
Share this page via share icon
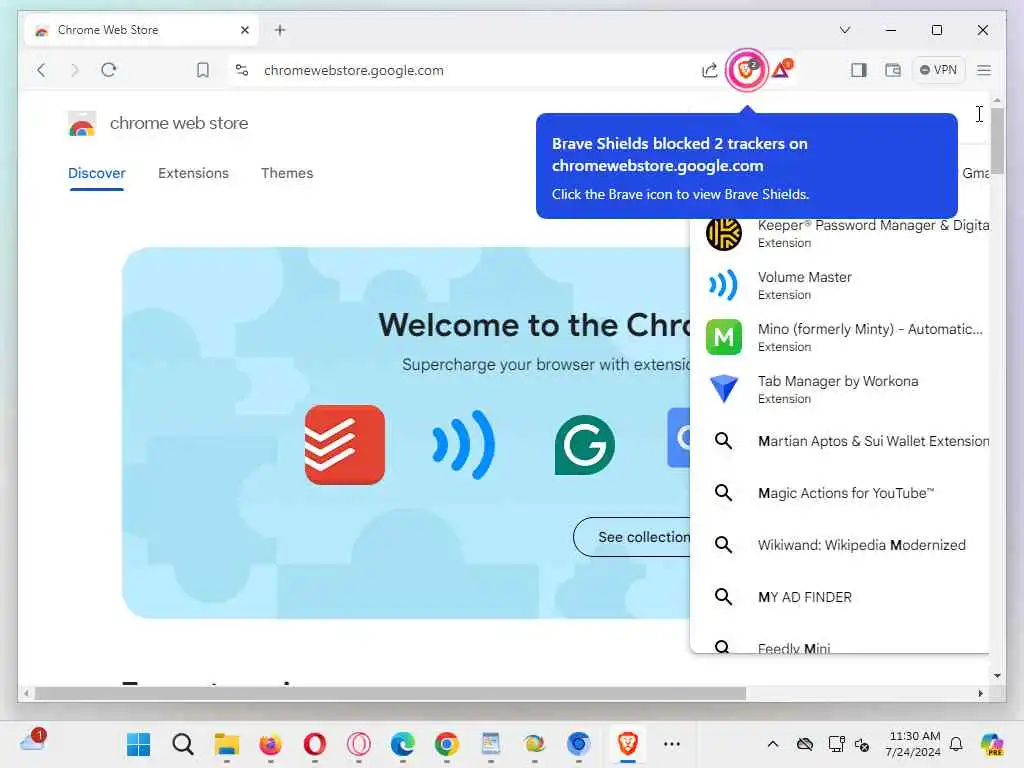pos(710,70)
